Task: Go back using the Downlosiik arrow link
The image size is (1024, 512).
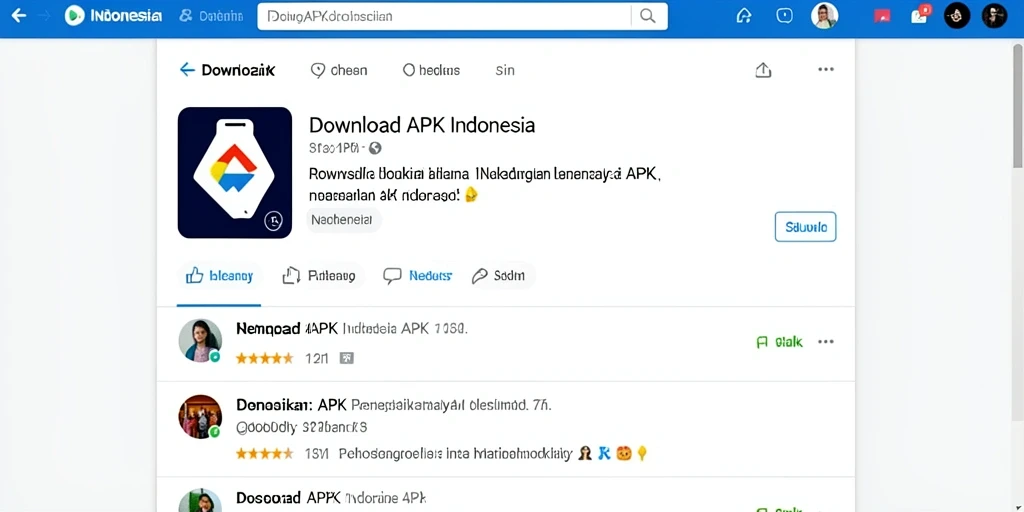Action: 227,70
